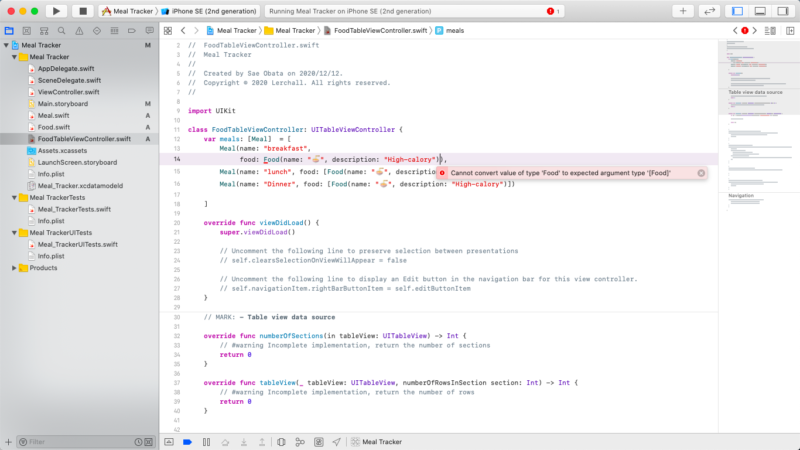800x450 pixels.
Task: Click the Library plus button in toolbar
Action: (x=683, y=11)
